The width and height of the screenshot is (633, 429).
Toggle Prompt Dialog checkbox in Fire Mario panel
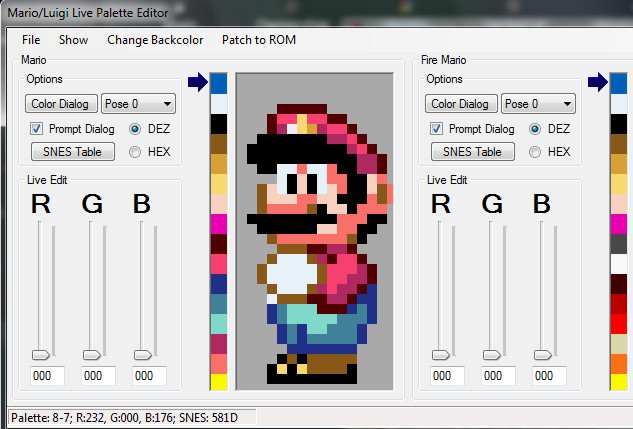(437, 129)
